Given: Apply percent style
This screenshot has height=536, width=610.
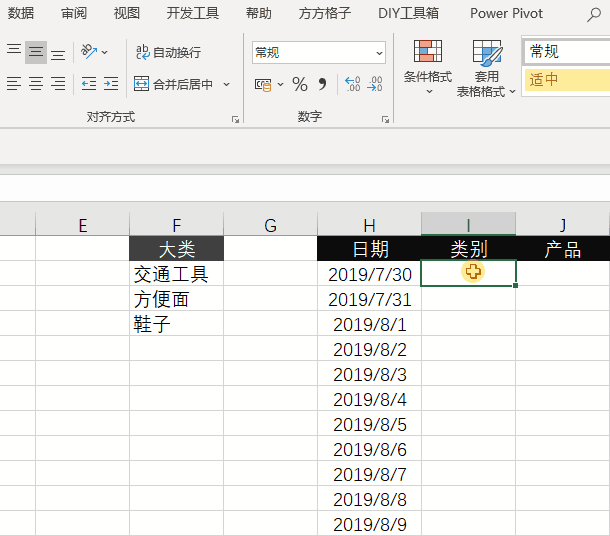Looking at the screenshot, I should click(300, 84).
